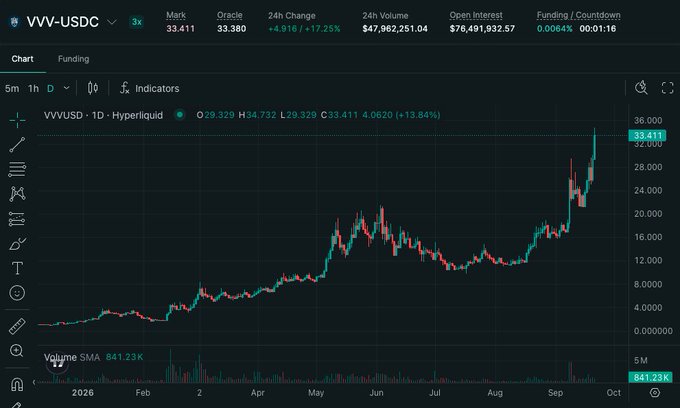The image size is (680, 408).
Task: Open the forecasting and measurement tools
Action: (x=17, y=219)
